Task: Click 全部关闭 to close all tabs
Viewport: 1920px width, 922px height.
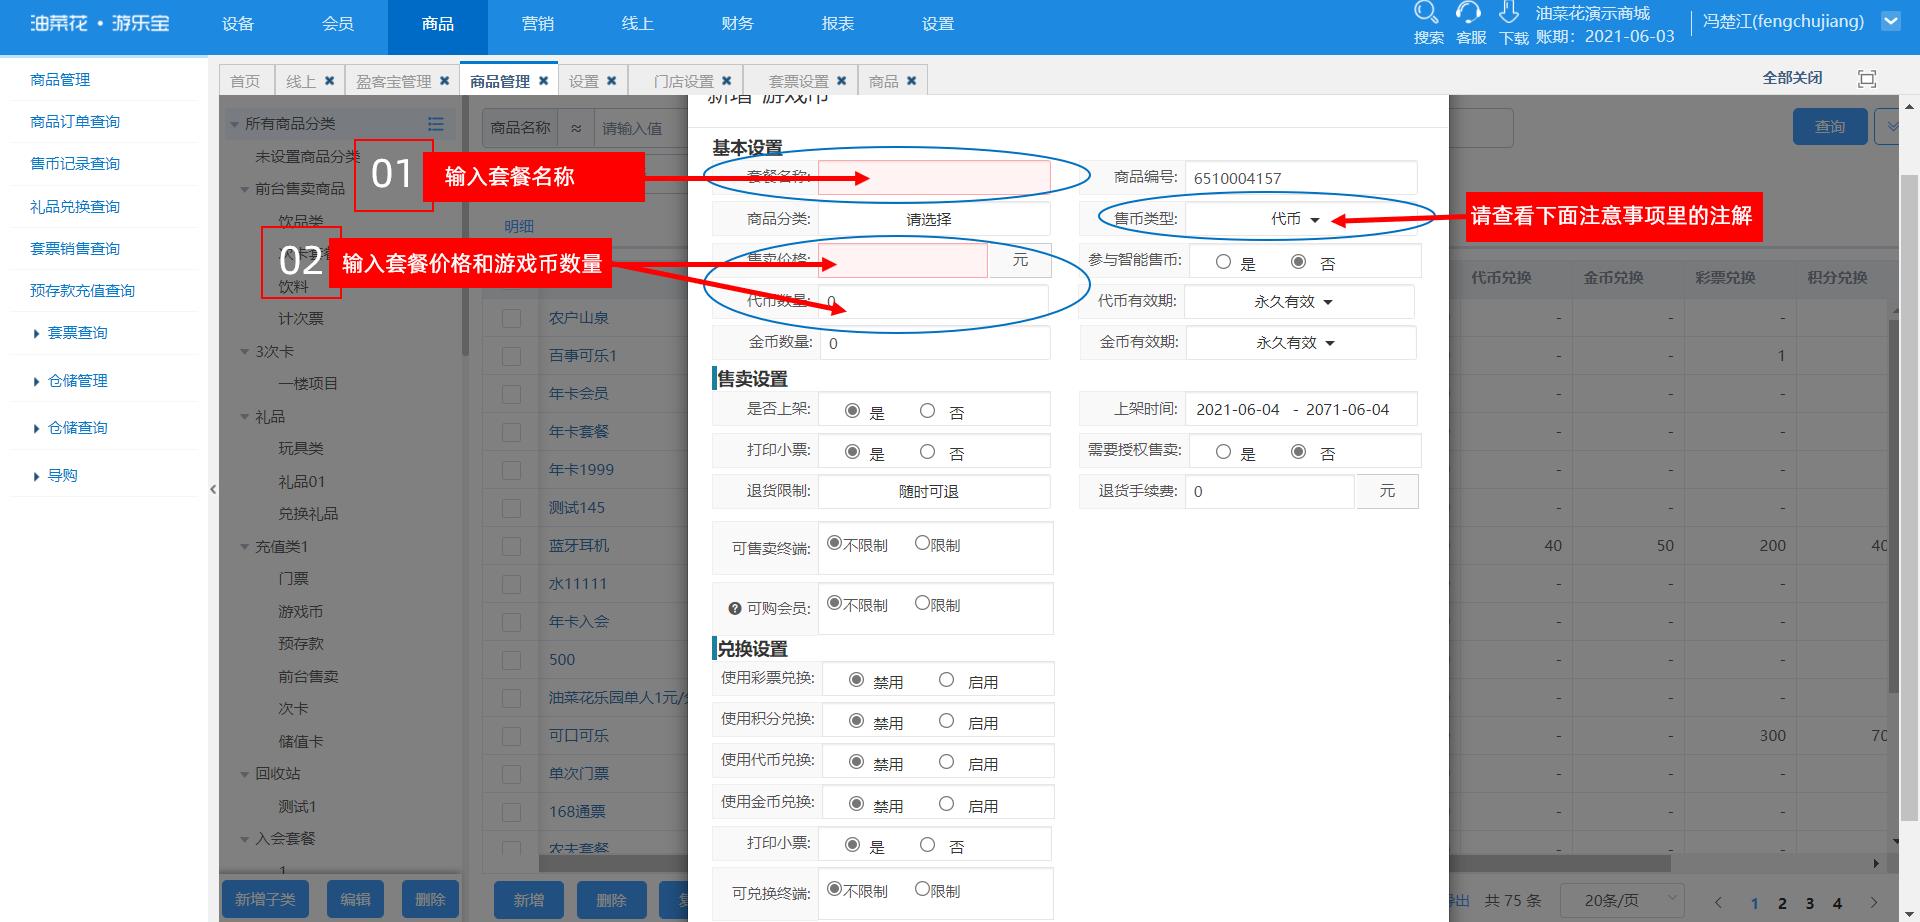Action: (1792, 78)
